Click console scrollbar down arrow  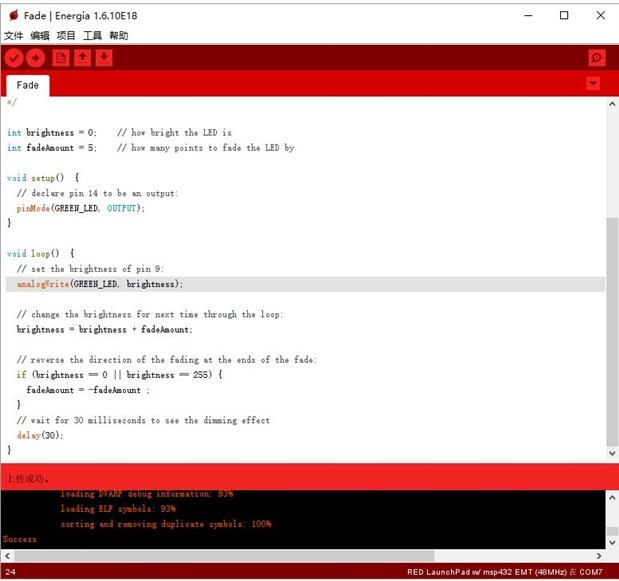[x=612, y=543]
